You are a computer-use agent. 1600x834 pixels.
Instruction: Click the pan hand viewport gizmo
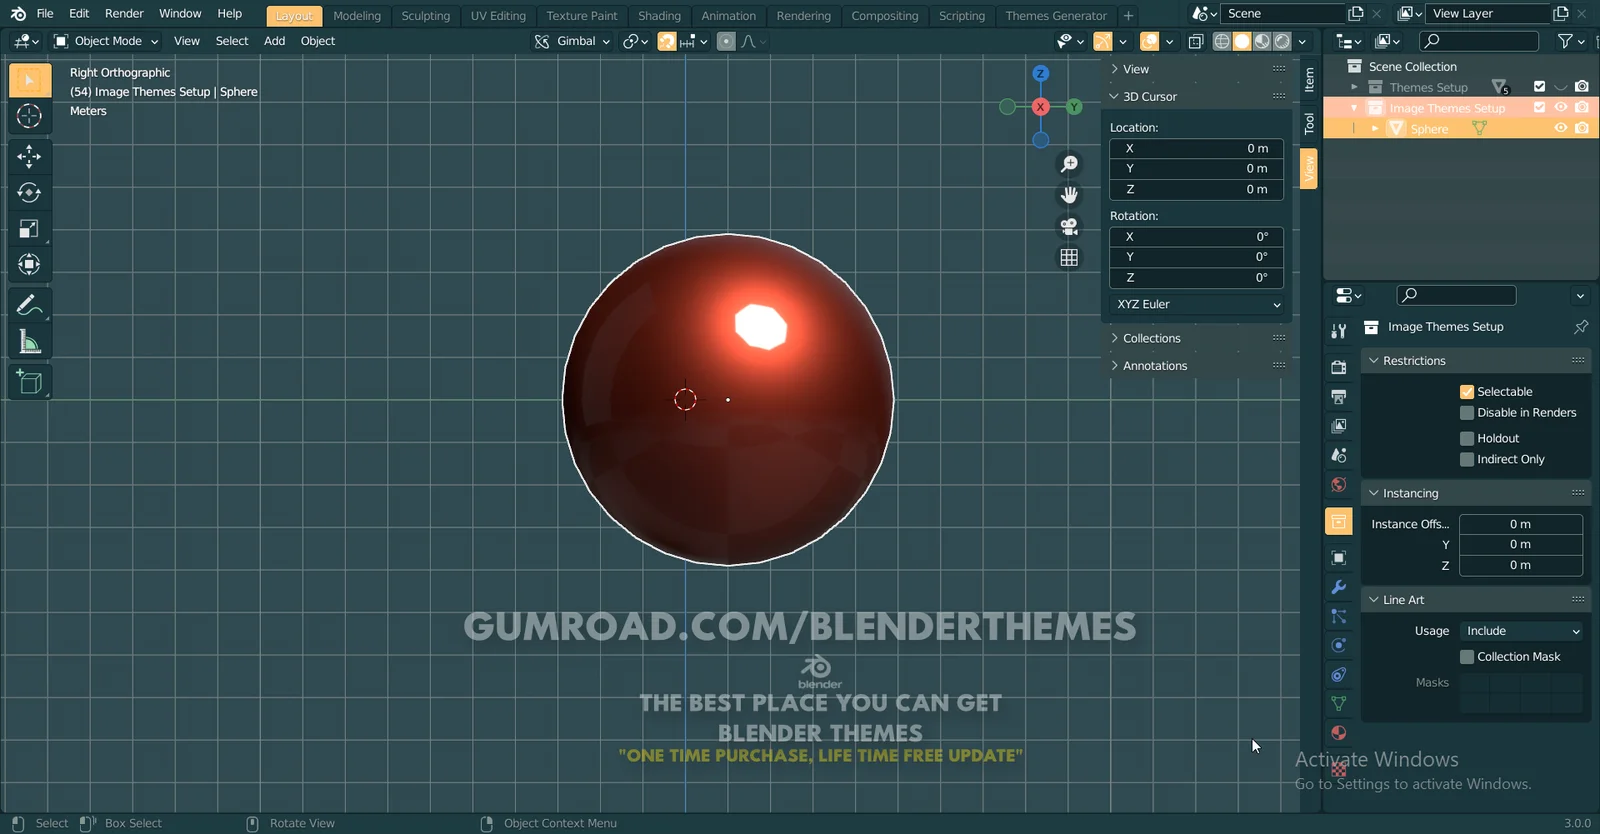click(1069, 195)
